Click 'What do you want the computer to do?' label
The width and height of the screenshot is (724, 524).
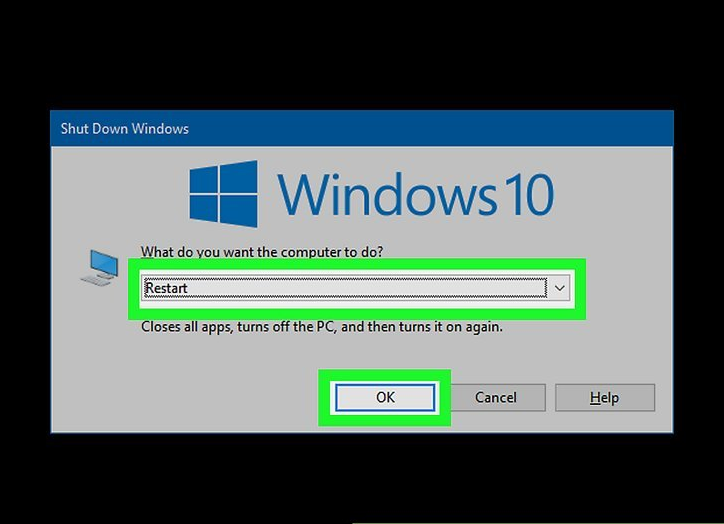tap(262, 252)
